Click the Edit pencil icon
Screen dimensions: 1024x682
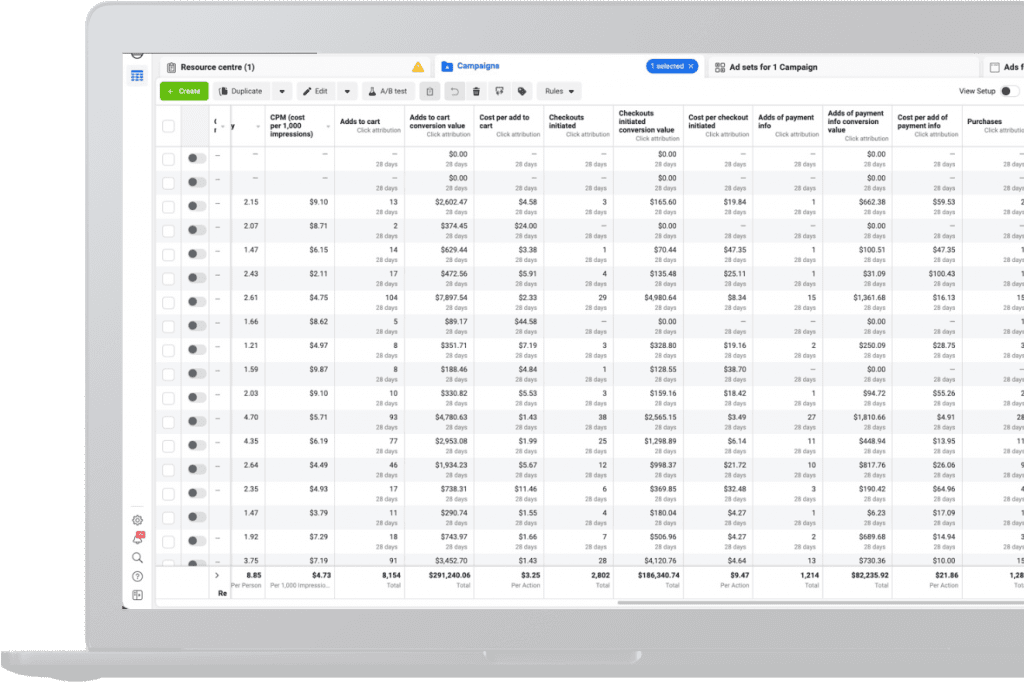[x=307, y=91]
